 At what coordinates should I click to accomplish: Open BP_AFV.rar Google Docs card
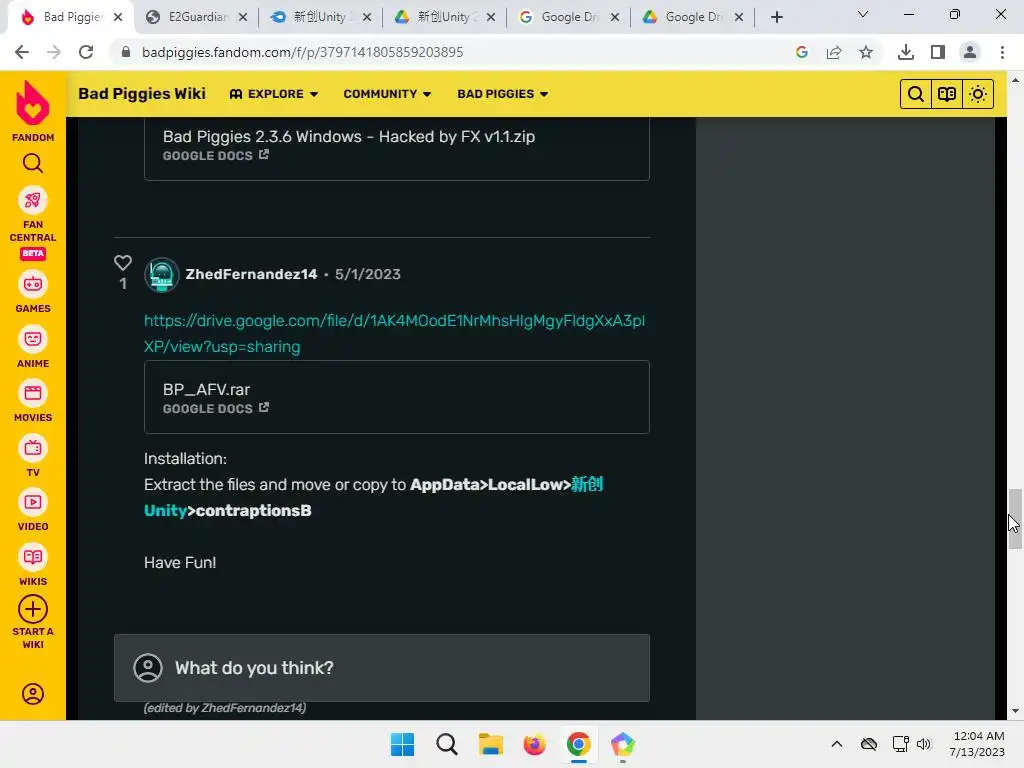pyautogui.click(x=396, y=397)
